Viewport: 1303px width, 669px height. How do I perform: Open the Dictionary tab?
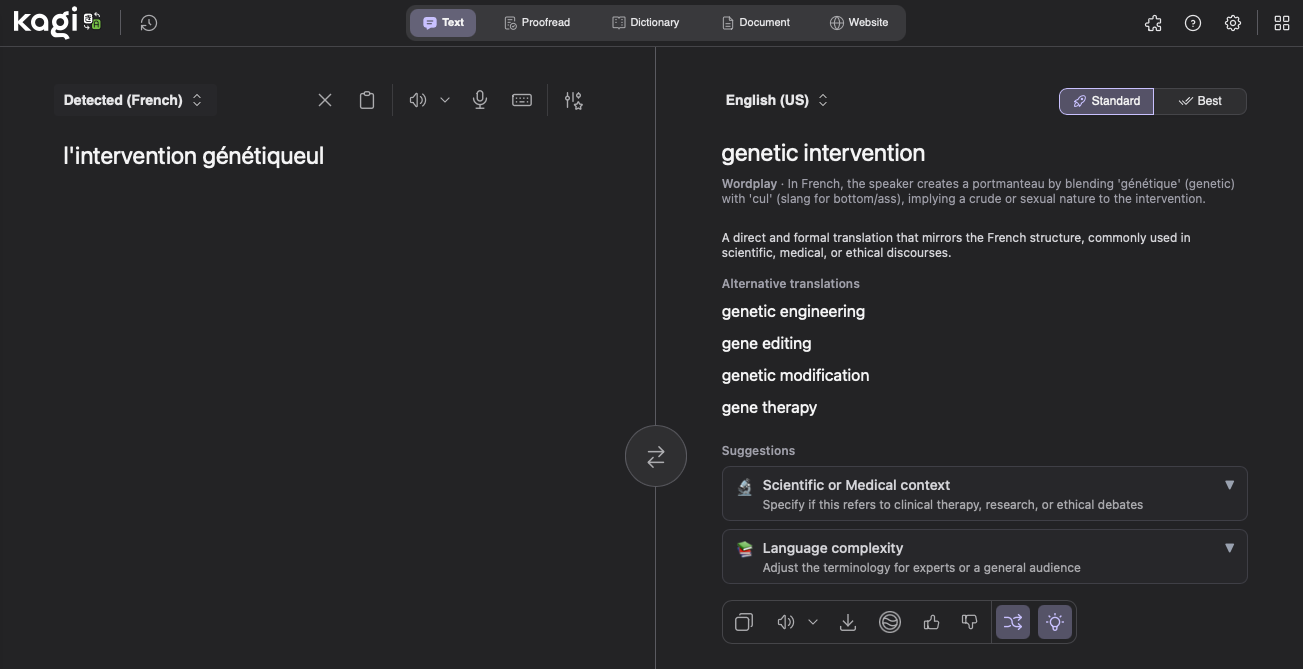[x=645, y=23]
